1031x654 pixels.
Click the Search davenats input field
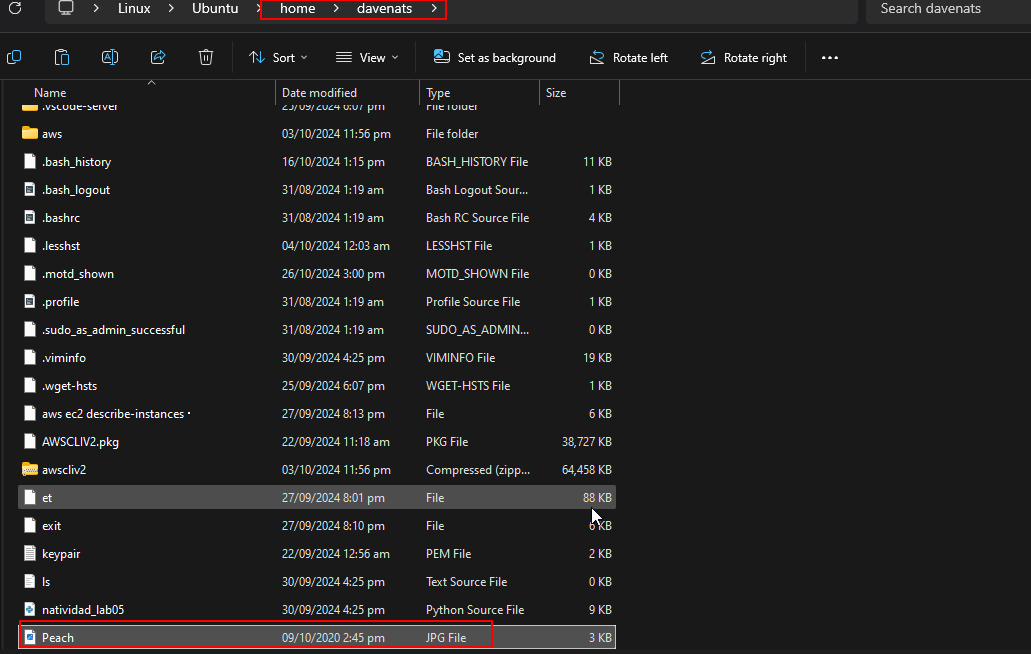(945, 9)
